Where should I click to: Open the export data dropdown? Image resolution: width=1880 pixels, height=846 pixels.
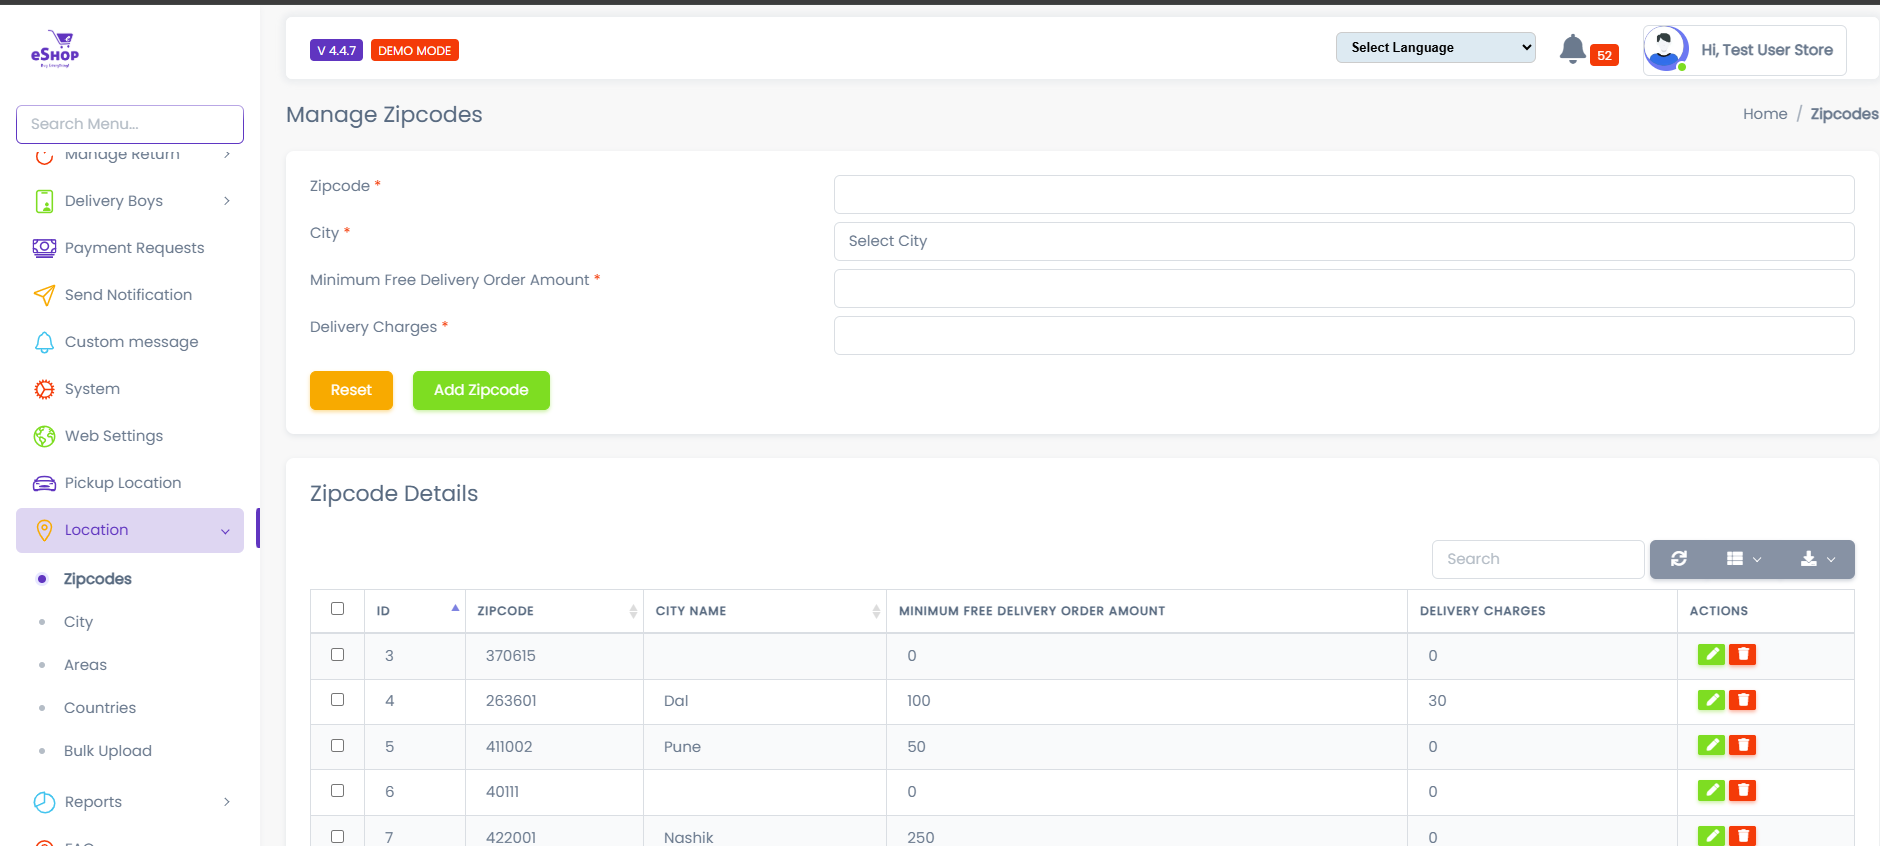(1818, 559)
